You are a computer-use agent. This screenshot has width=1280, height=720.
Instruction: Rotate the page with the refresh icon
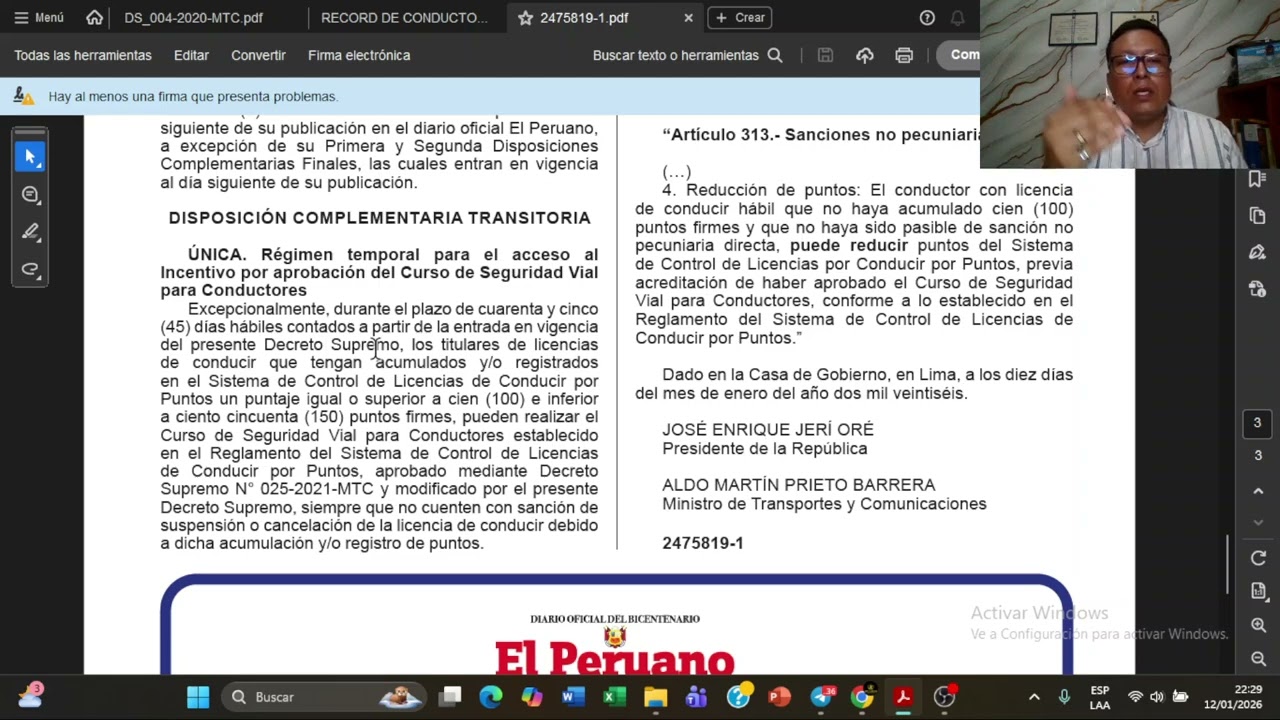tap(1258, 558)
